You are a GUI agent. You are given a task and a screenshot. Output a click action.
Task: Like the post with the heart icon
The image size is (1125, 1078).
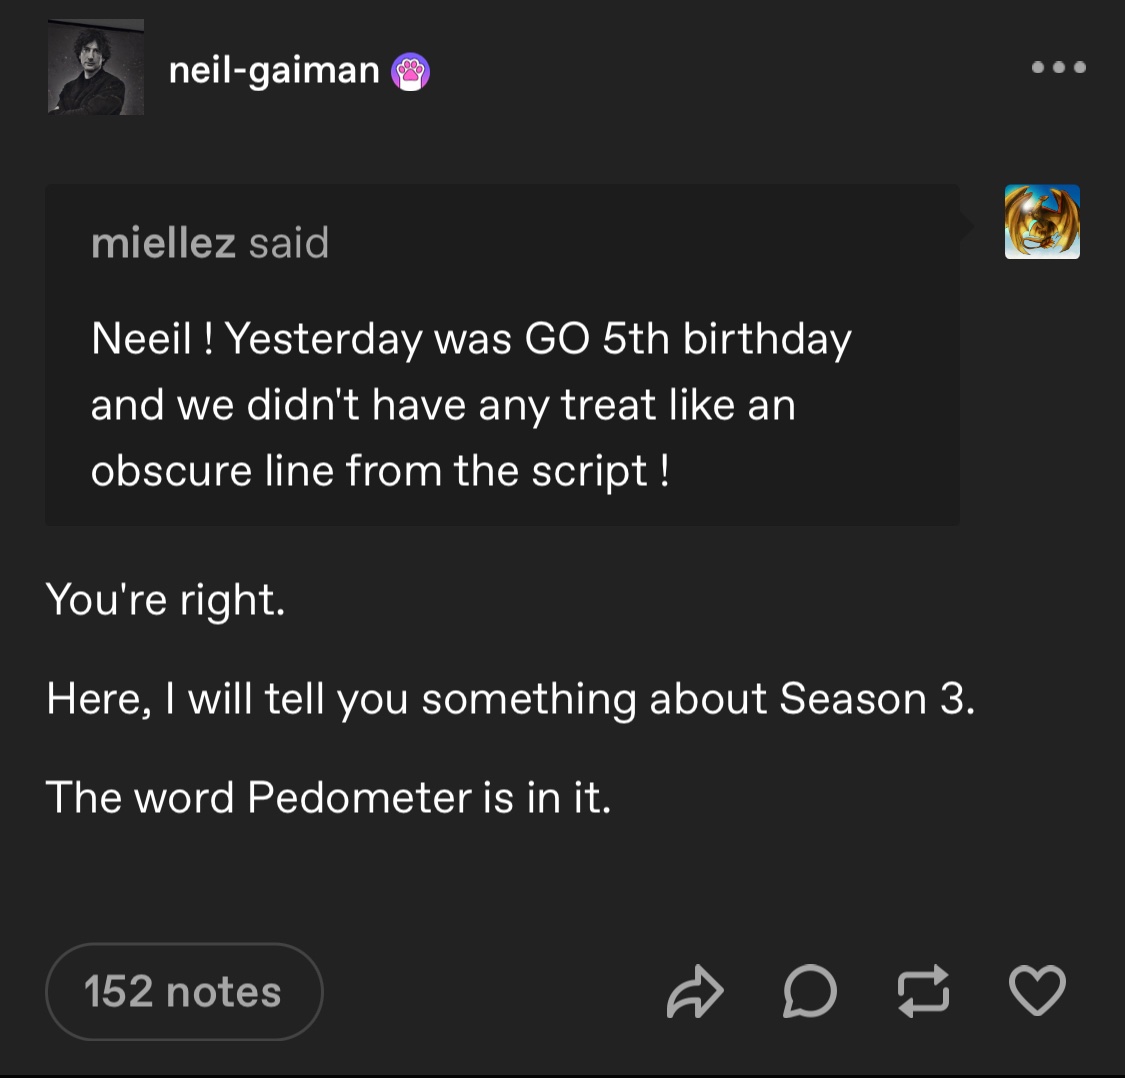click(1037, 991)
